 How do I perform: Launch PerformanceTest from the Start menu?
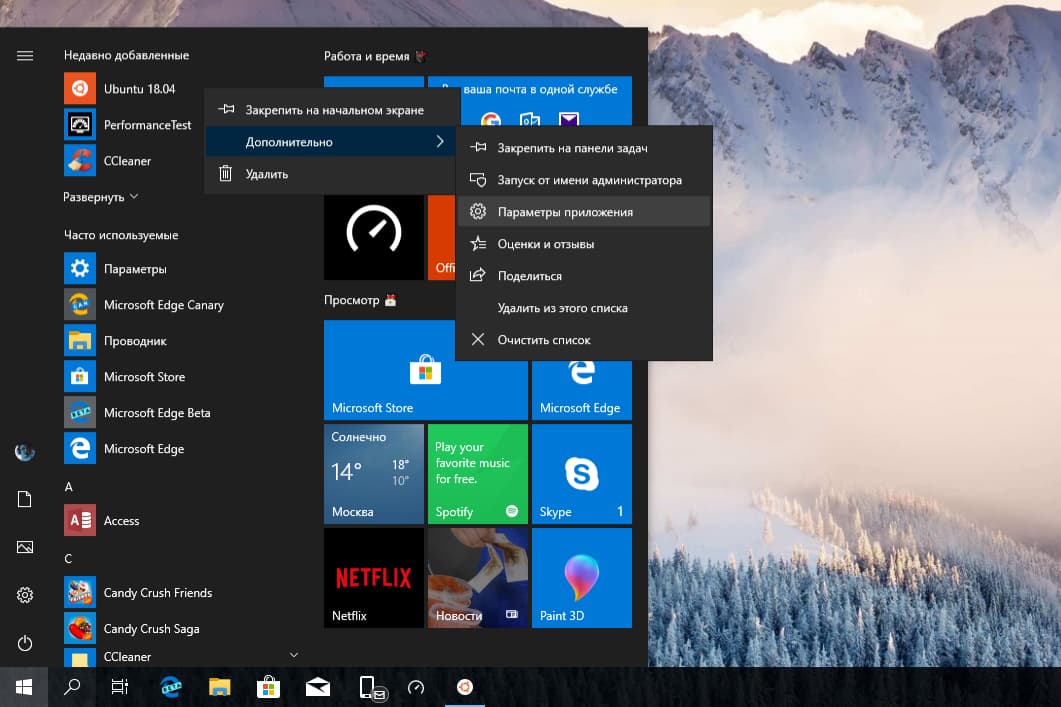tap(148, 124)
